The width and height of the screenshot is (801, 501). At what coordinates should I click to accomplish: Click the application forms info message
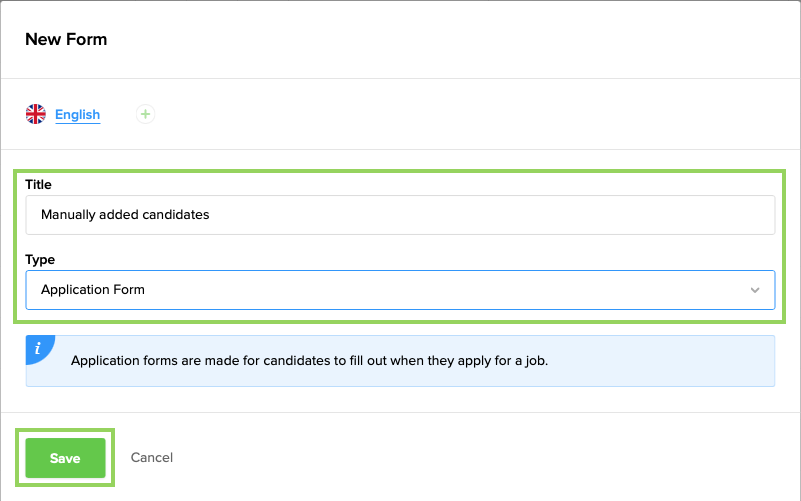pyautogui.click(x=309, y=361)
